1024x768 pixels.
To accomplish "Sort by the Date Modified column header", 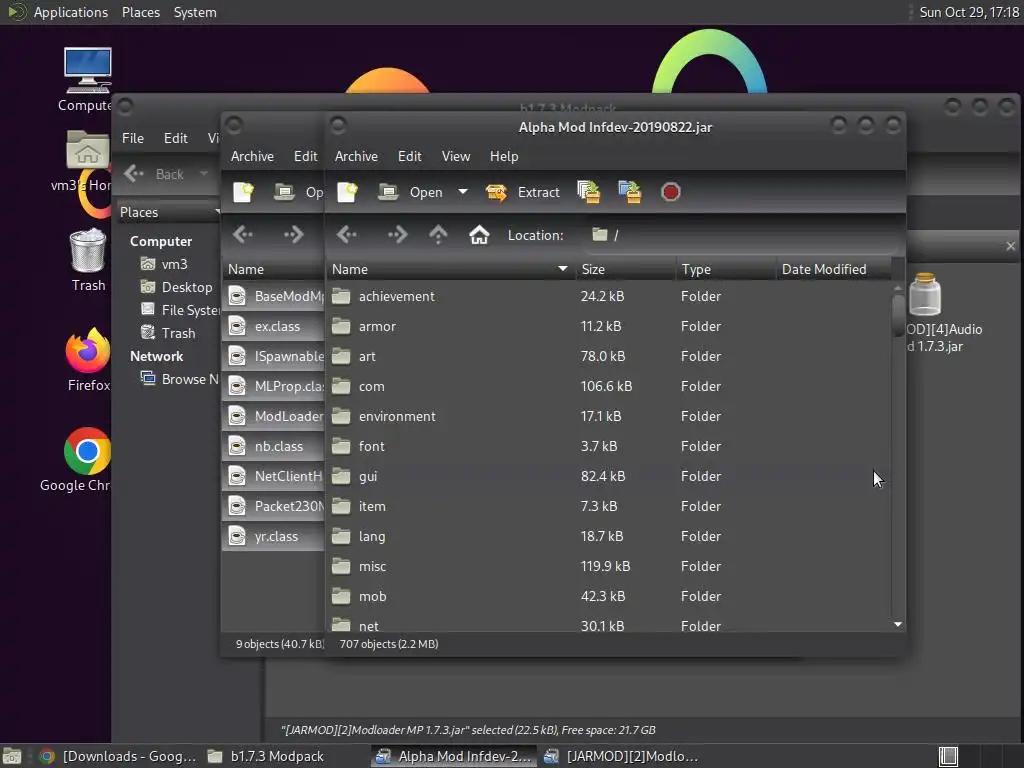I will pos(833,269).
